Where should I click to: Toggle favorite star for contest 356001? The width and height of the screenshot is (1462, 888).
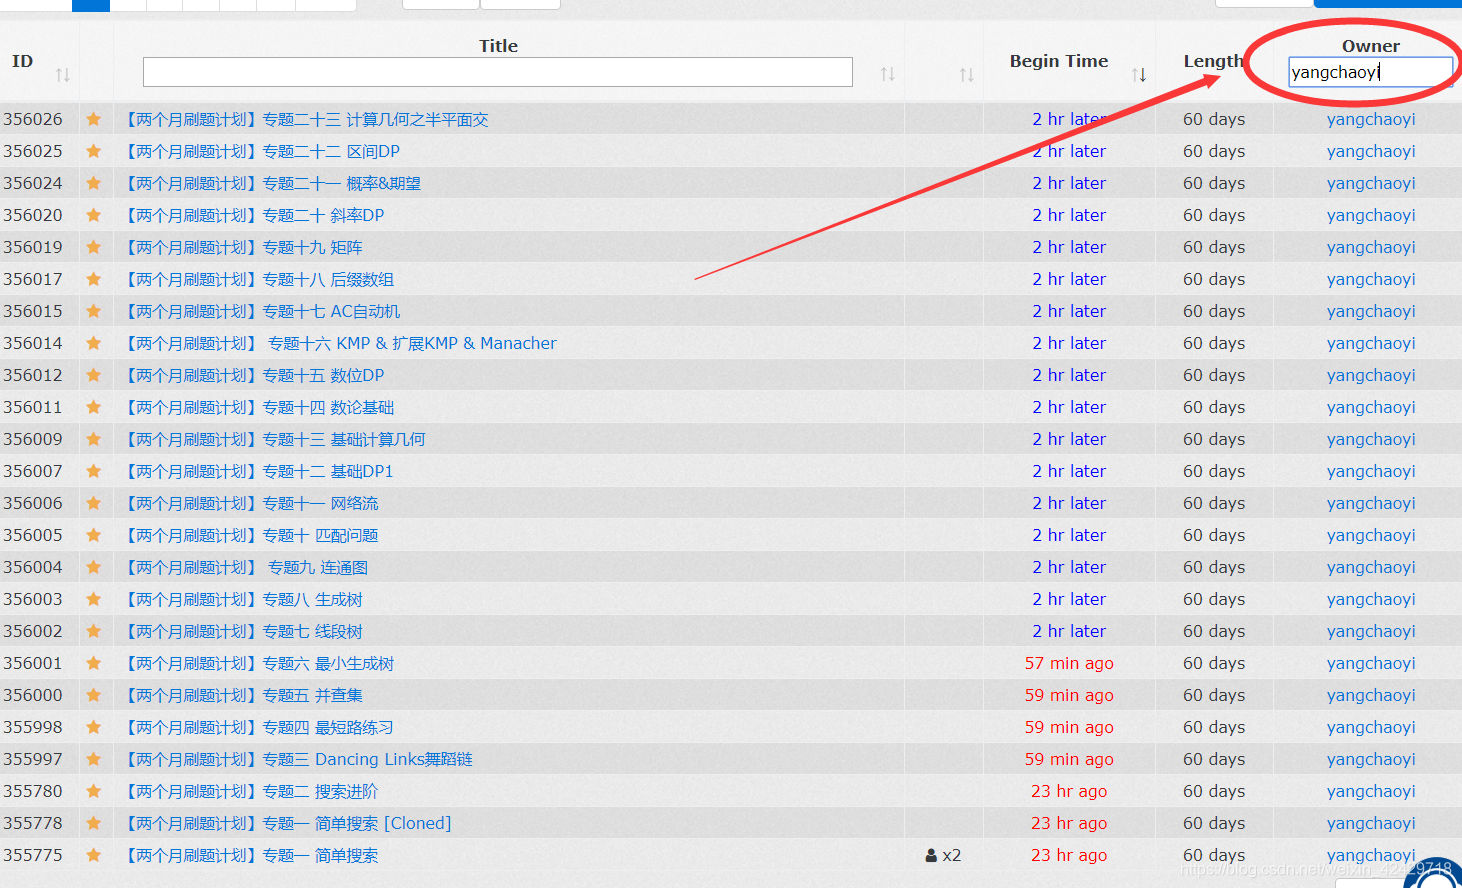(x=94, y=663)
